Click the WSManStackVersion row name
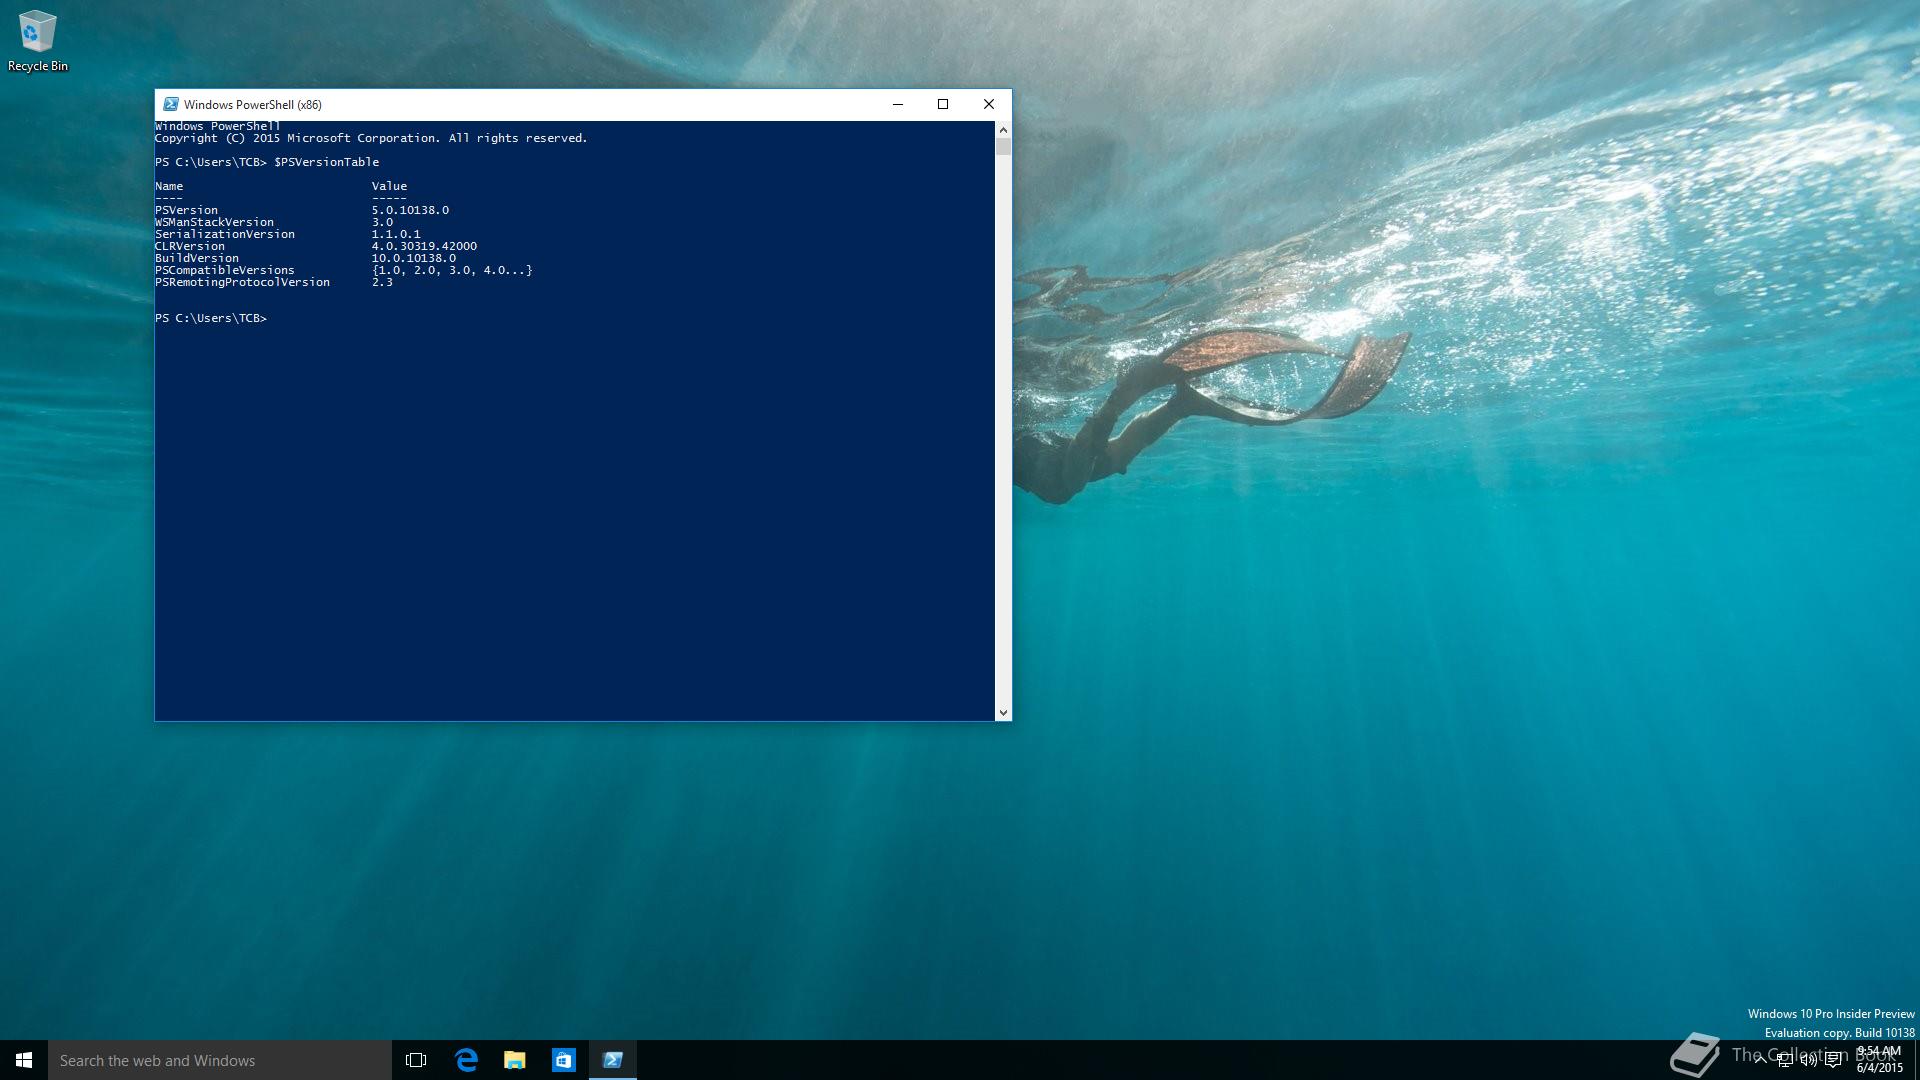The height and width of the screenshot is (1080, 1920). pyautogui.click(x=214, y=222)
